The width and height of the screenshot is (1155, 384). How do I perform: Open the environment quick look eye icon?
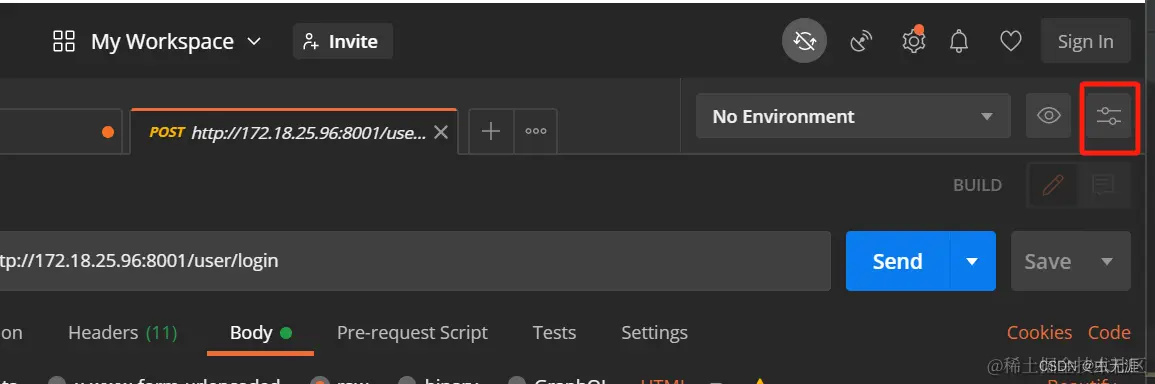click(x=1048, y=116)
